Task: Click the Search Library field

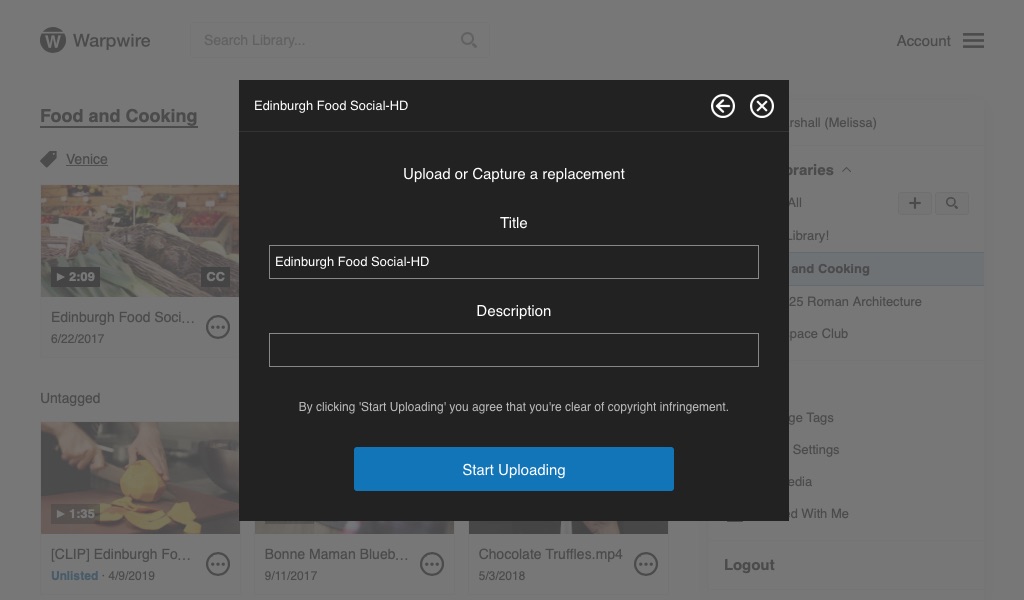Action: [340, 40]
